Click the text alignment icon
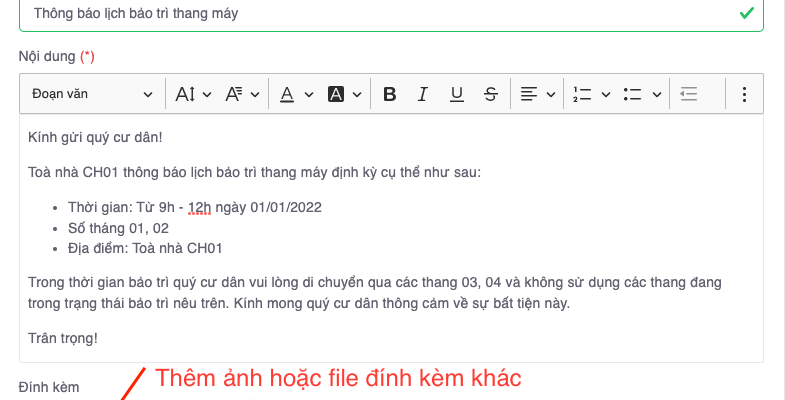Image resolution: width=785 pixels, height=400 pixels. click(x=531, y=94)
